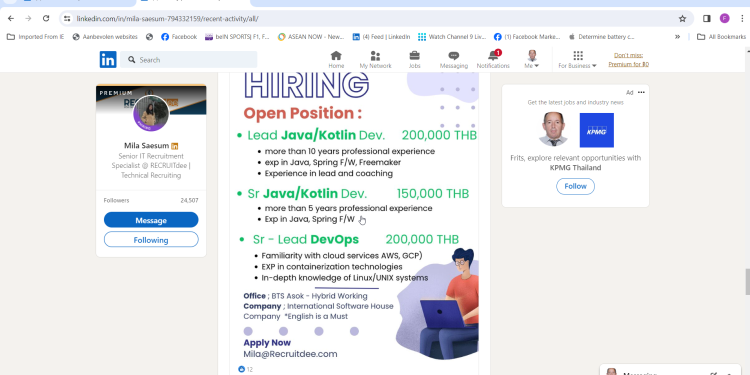The width and height of the screenshot is (750, 375).
Task: Open Notifications bell
Action: click(493, 60)
